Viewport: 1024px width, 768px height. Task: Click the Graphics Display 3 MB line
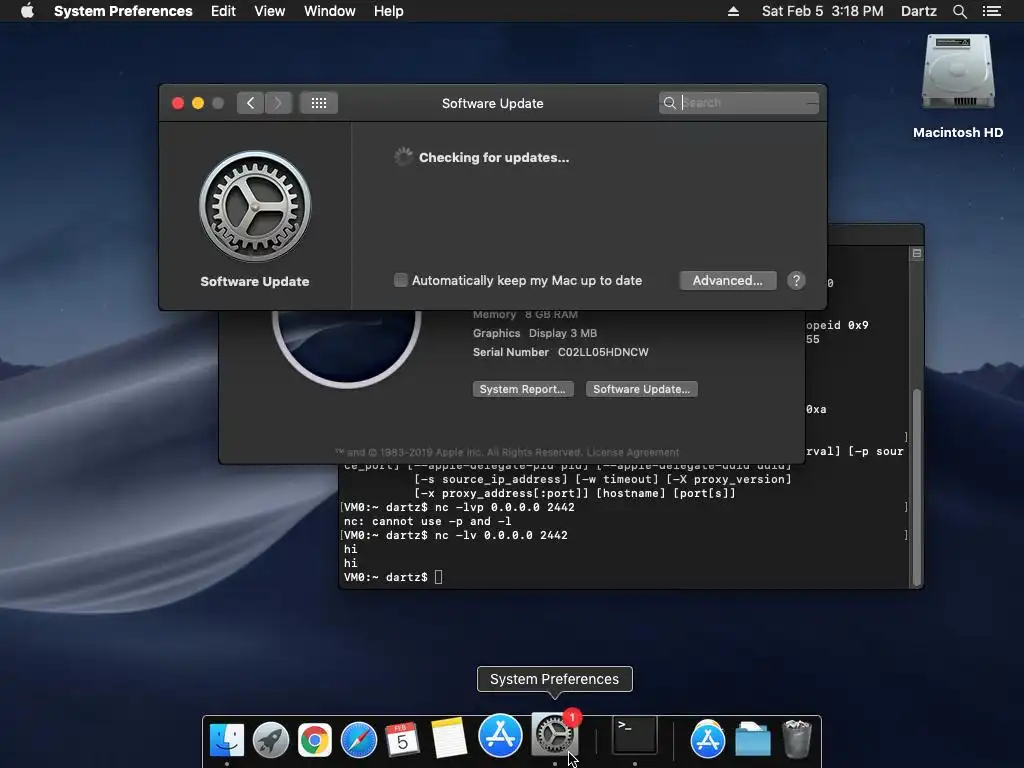click(x=535, y=333)
